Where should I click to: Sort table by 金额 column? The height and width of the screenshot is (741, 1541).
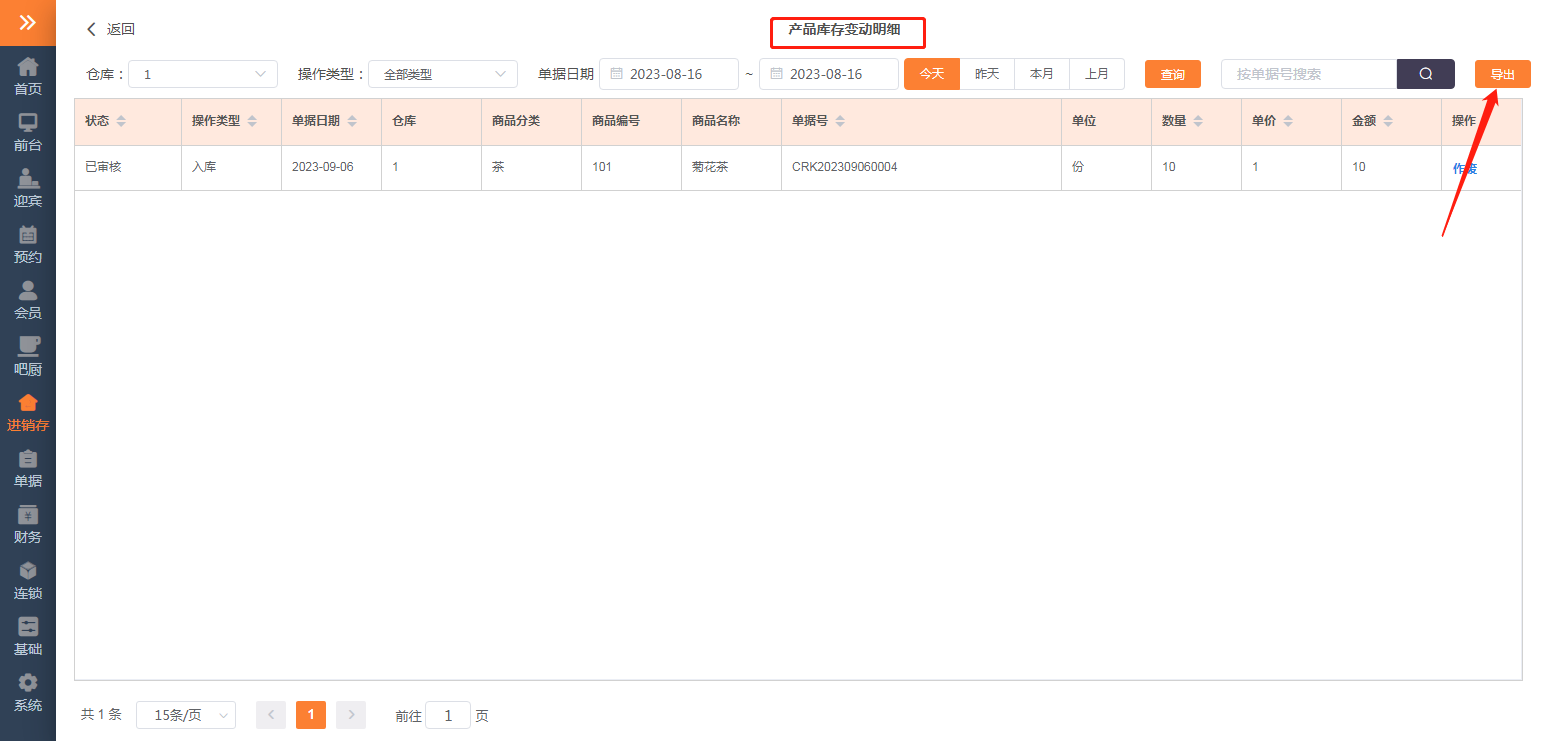1388,121
